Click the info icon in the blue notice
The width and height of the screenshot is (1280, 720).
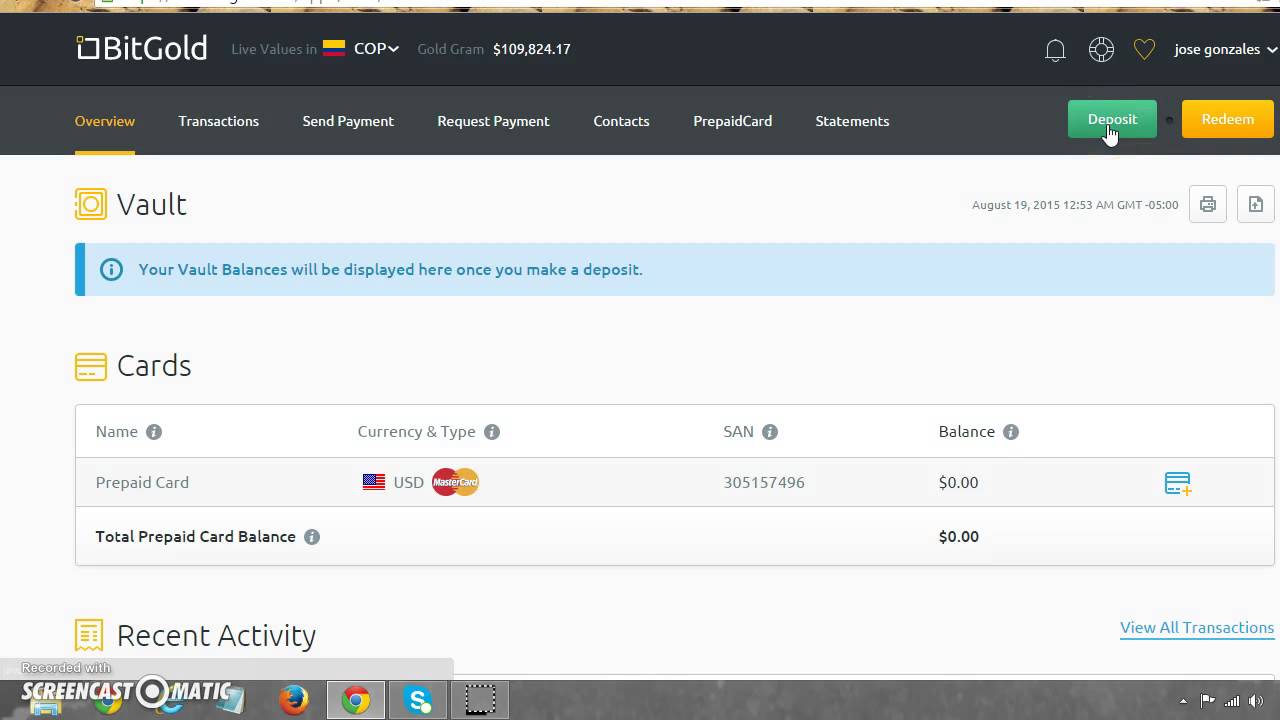[x=111, y=269]
